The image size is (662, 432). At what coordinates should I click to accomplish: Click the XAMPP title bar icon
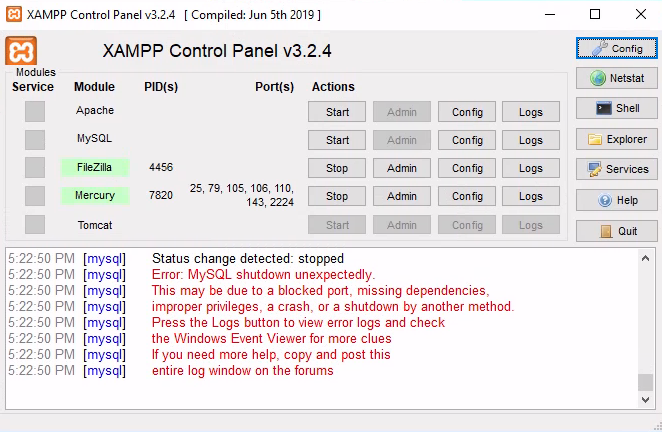[x=14, y=14]
